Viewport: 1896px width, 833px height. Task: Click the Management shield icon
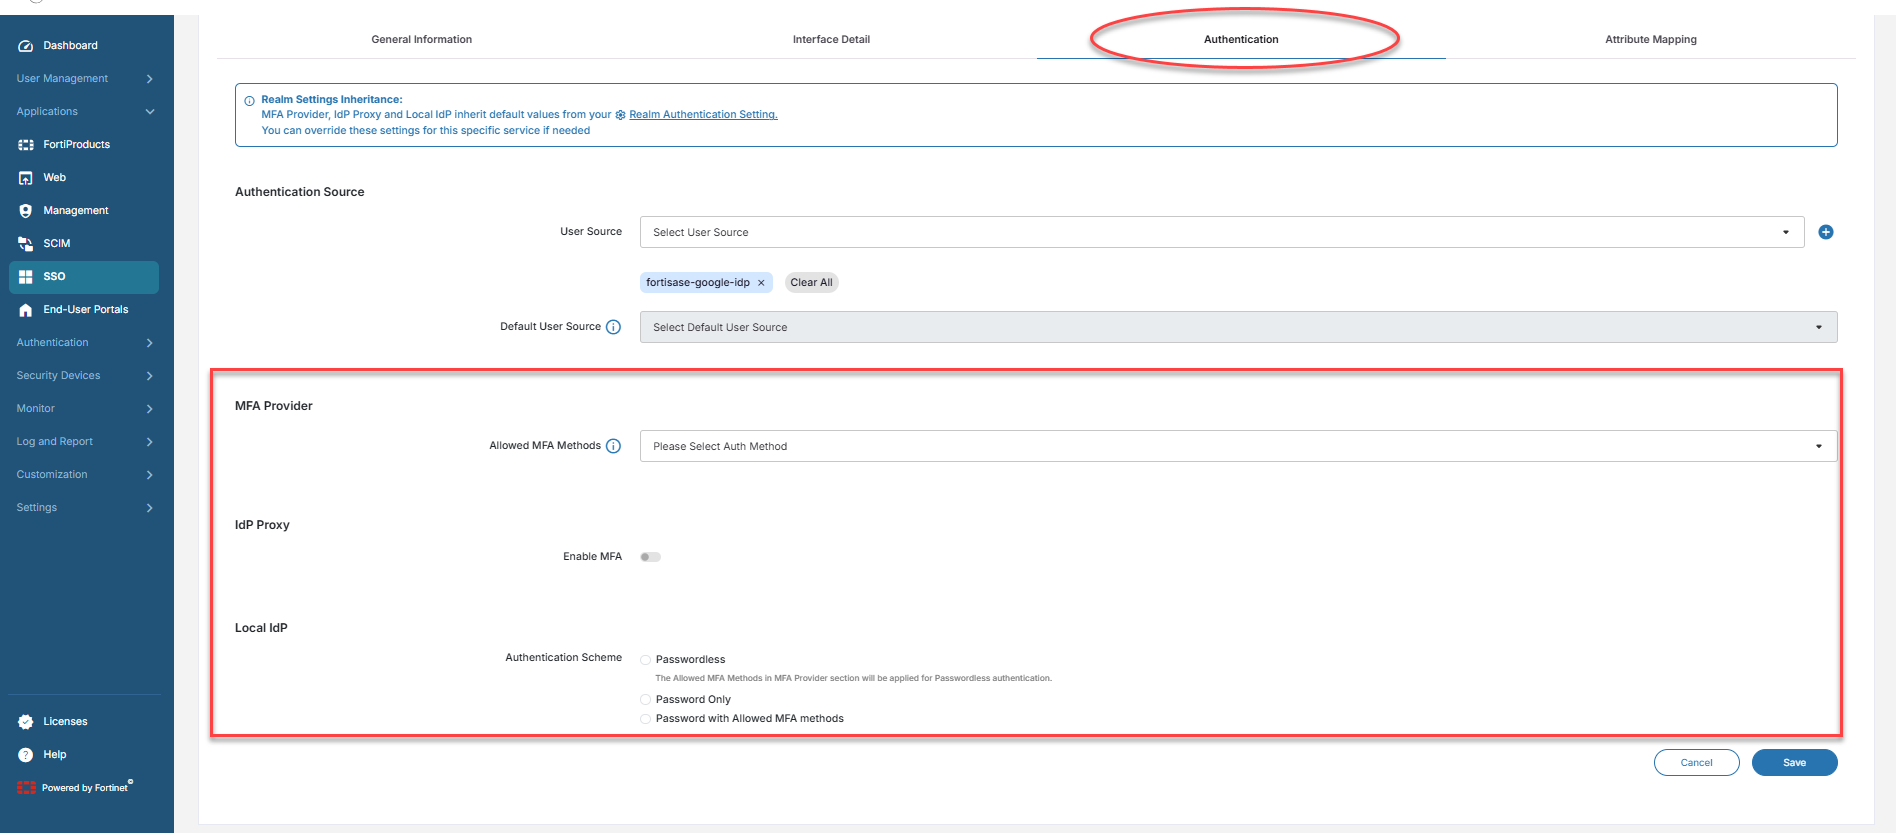pyautogui.click(x=26, y=211)
